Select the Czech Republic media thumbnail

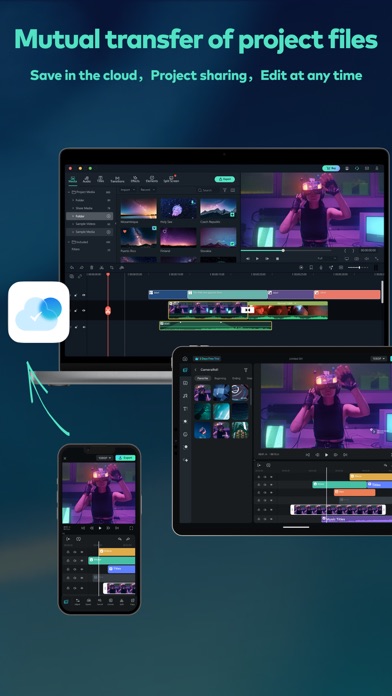click(x=218, y=208)
